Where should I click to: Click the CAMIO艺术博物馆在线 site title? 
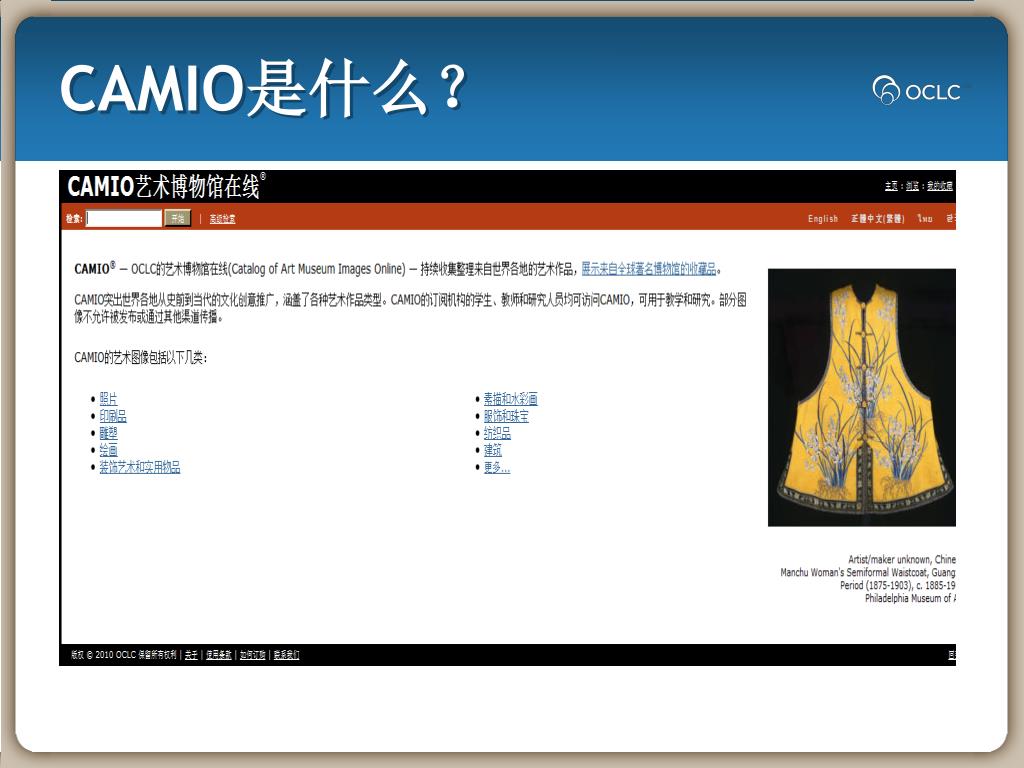pyautogui.click(x=167, y=186)
